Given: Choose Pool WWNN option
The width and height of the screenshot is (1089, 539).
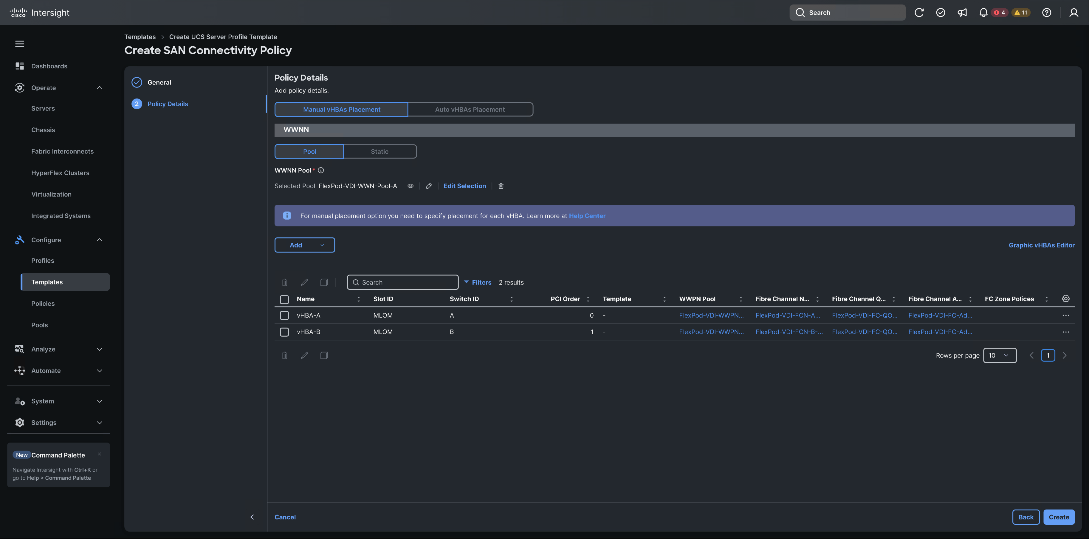Looking at the screenshot, I should tap(309, 151).
